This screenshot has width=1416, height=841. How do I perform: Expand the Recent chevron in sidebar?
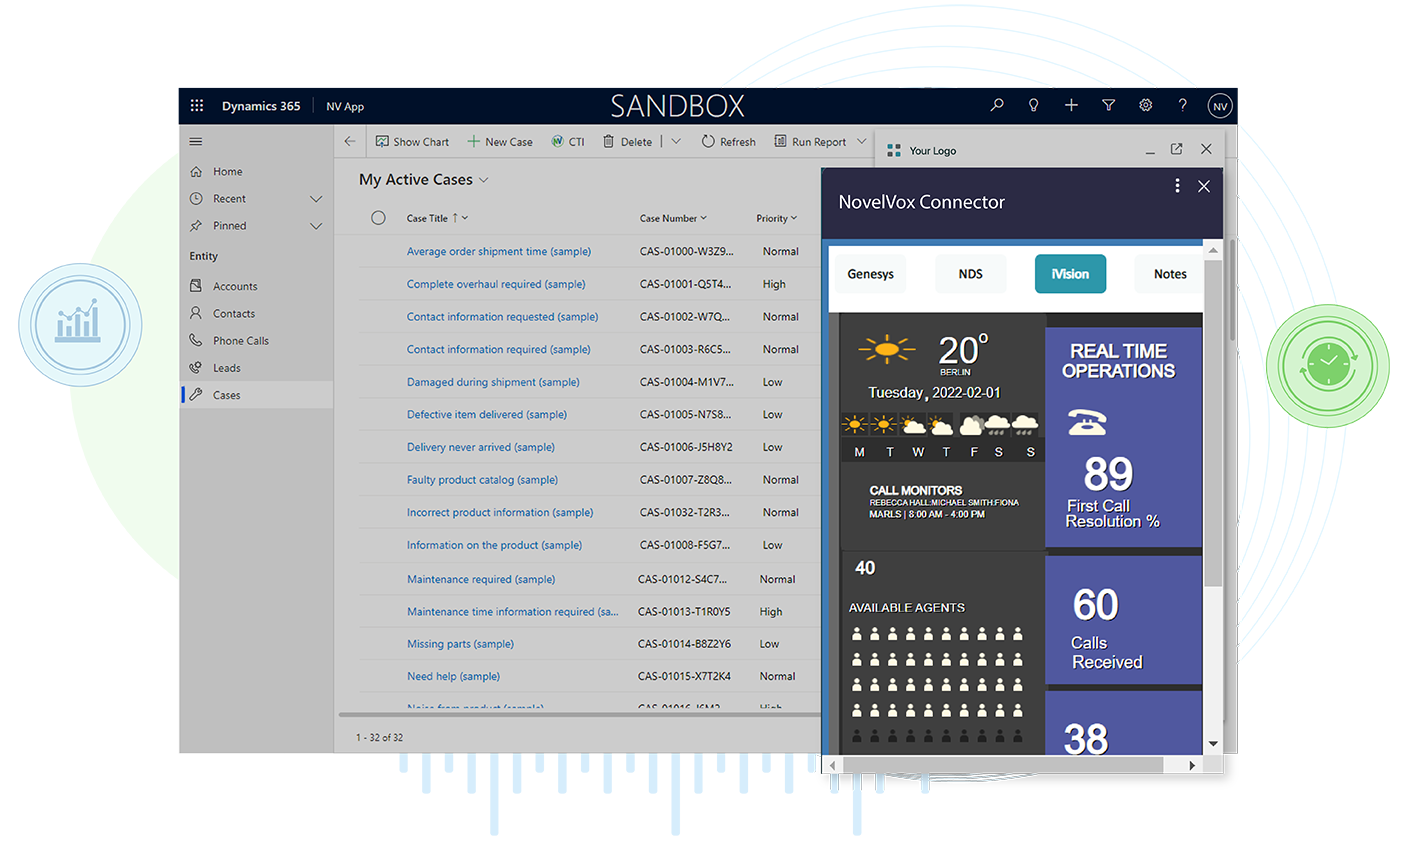tap(316, 199)
